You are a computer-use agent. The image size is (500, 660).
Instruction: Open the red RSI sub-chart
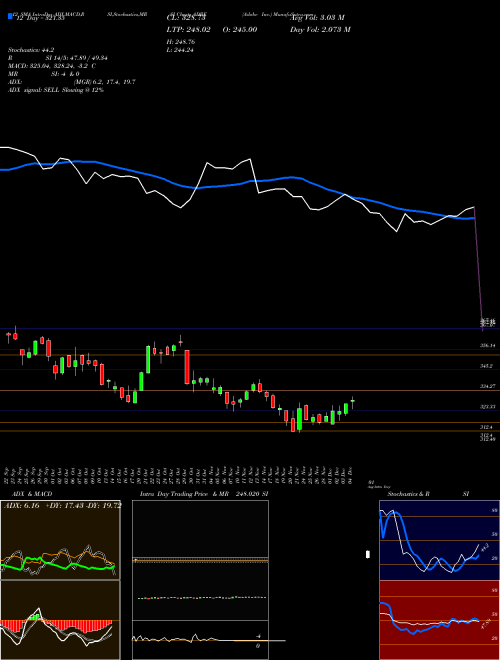(x=439, y=620)
